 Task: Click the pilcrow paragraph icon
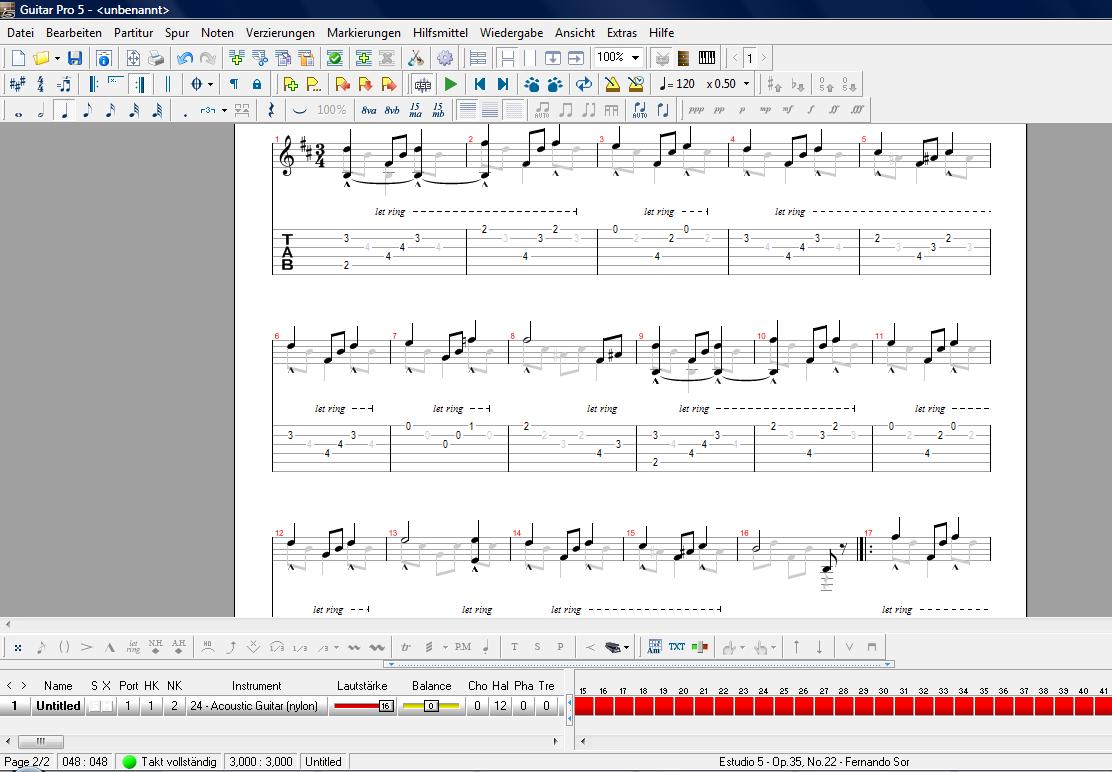233,84
